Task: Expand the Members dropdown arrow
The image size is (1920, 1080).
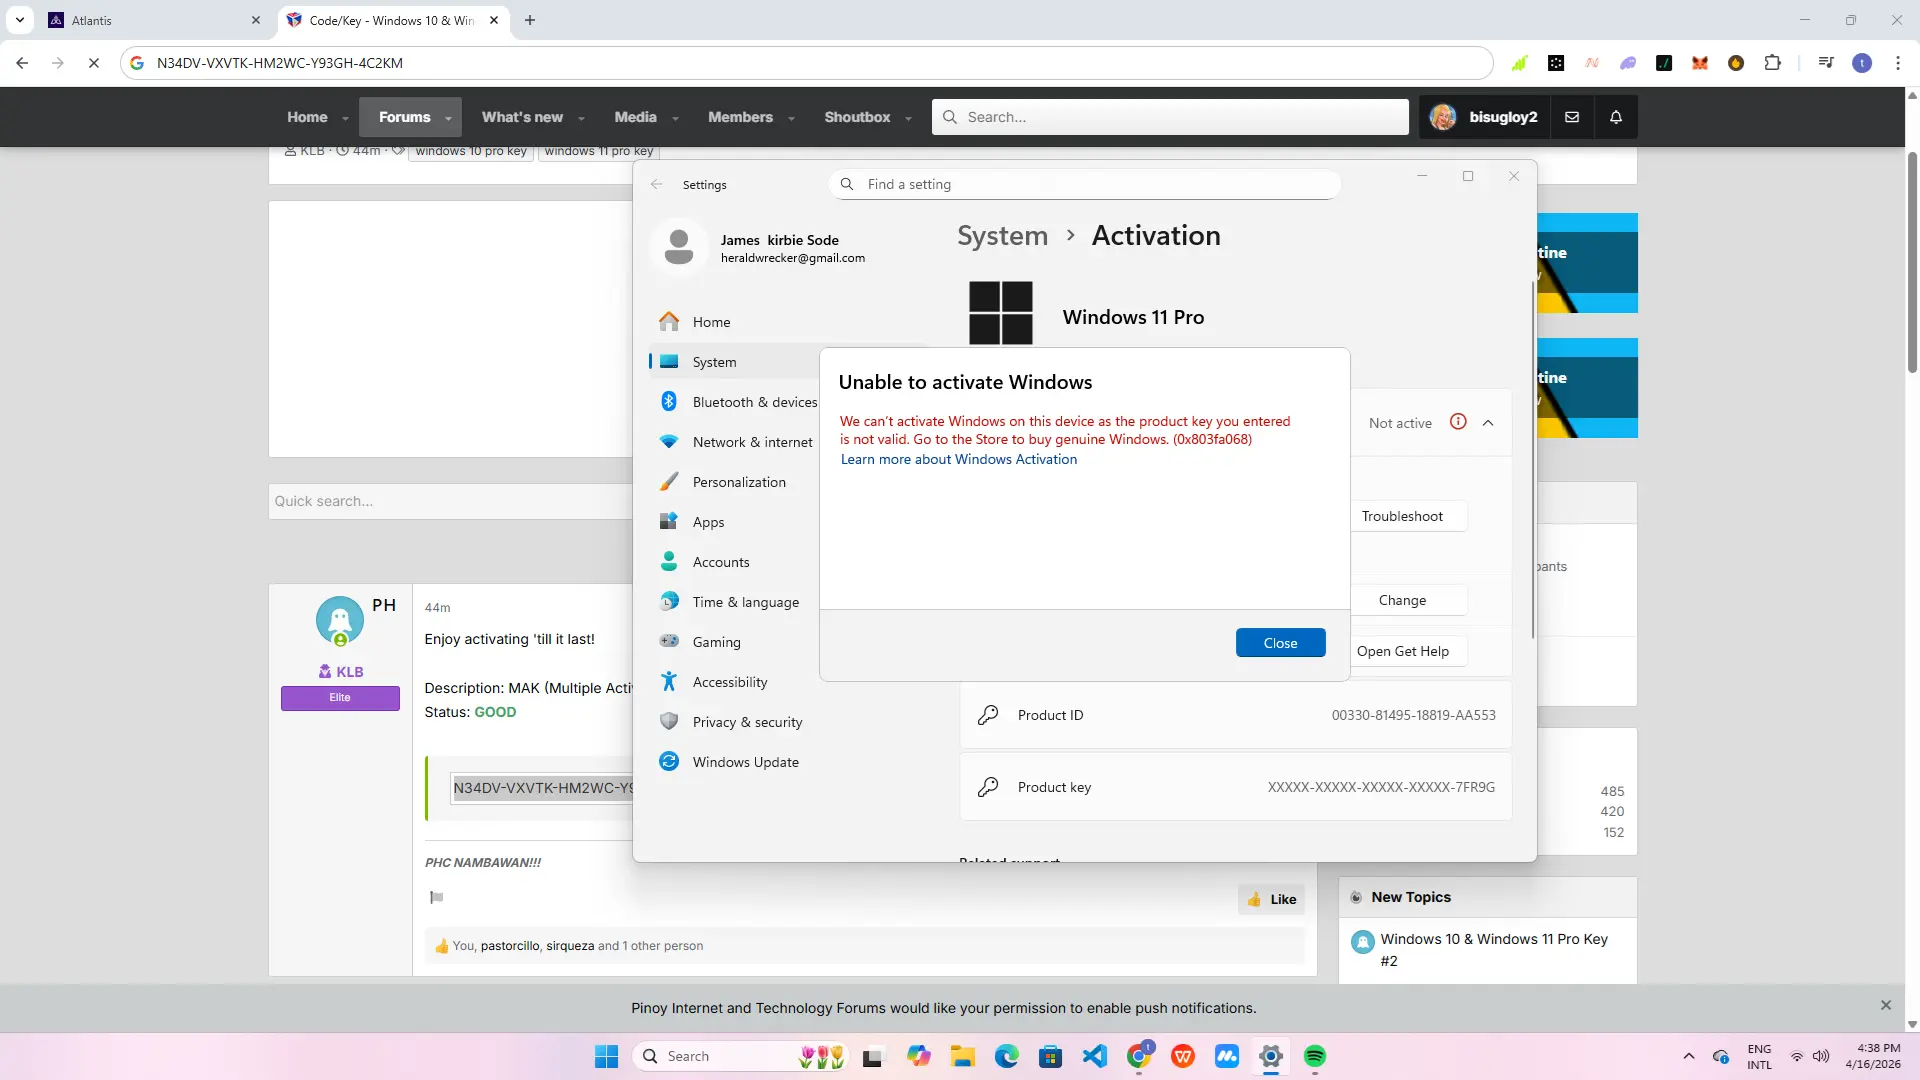Action: (791, 118)
